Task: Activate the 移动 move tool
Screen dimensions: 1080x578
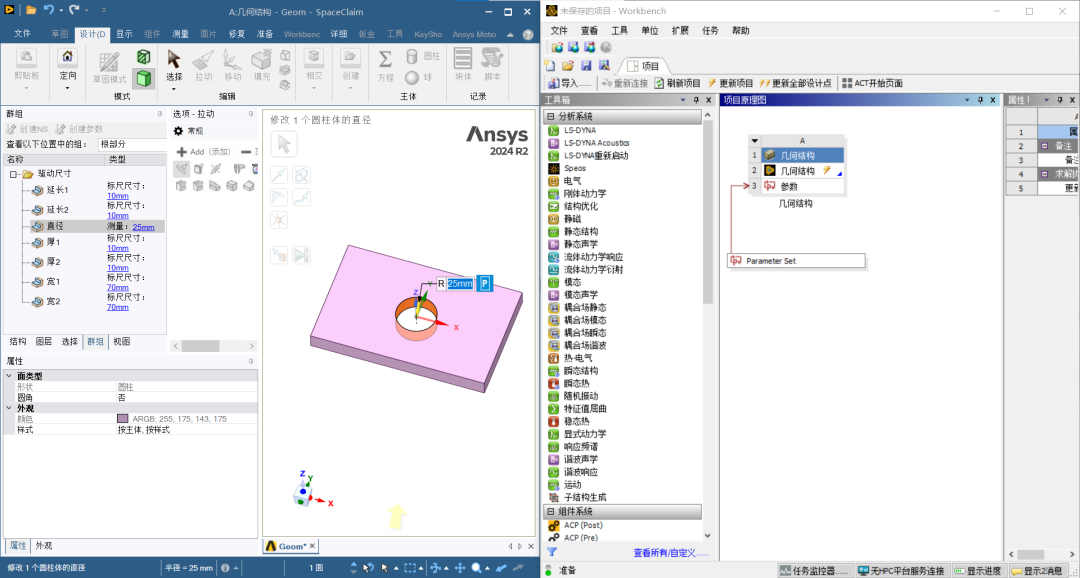Action: coord(232,65)
